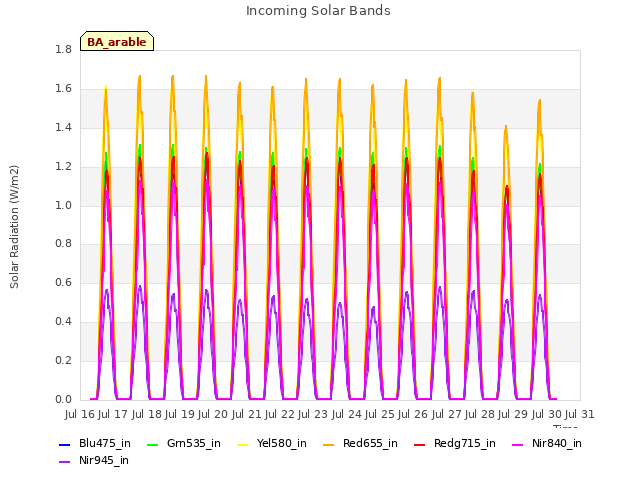Viewport: 640px width, 480px height.
Task: Click the green Grn535_in legend swatch
Action: pyautogui.click(x=152, y=444)
